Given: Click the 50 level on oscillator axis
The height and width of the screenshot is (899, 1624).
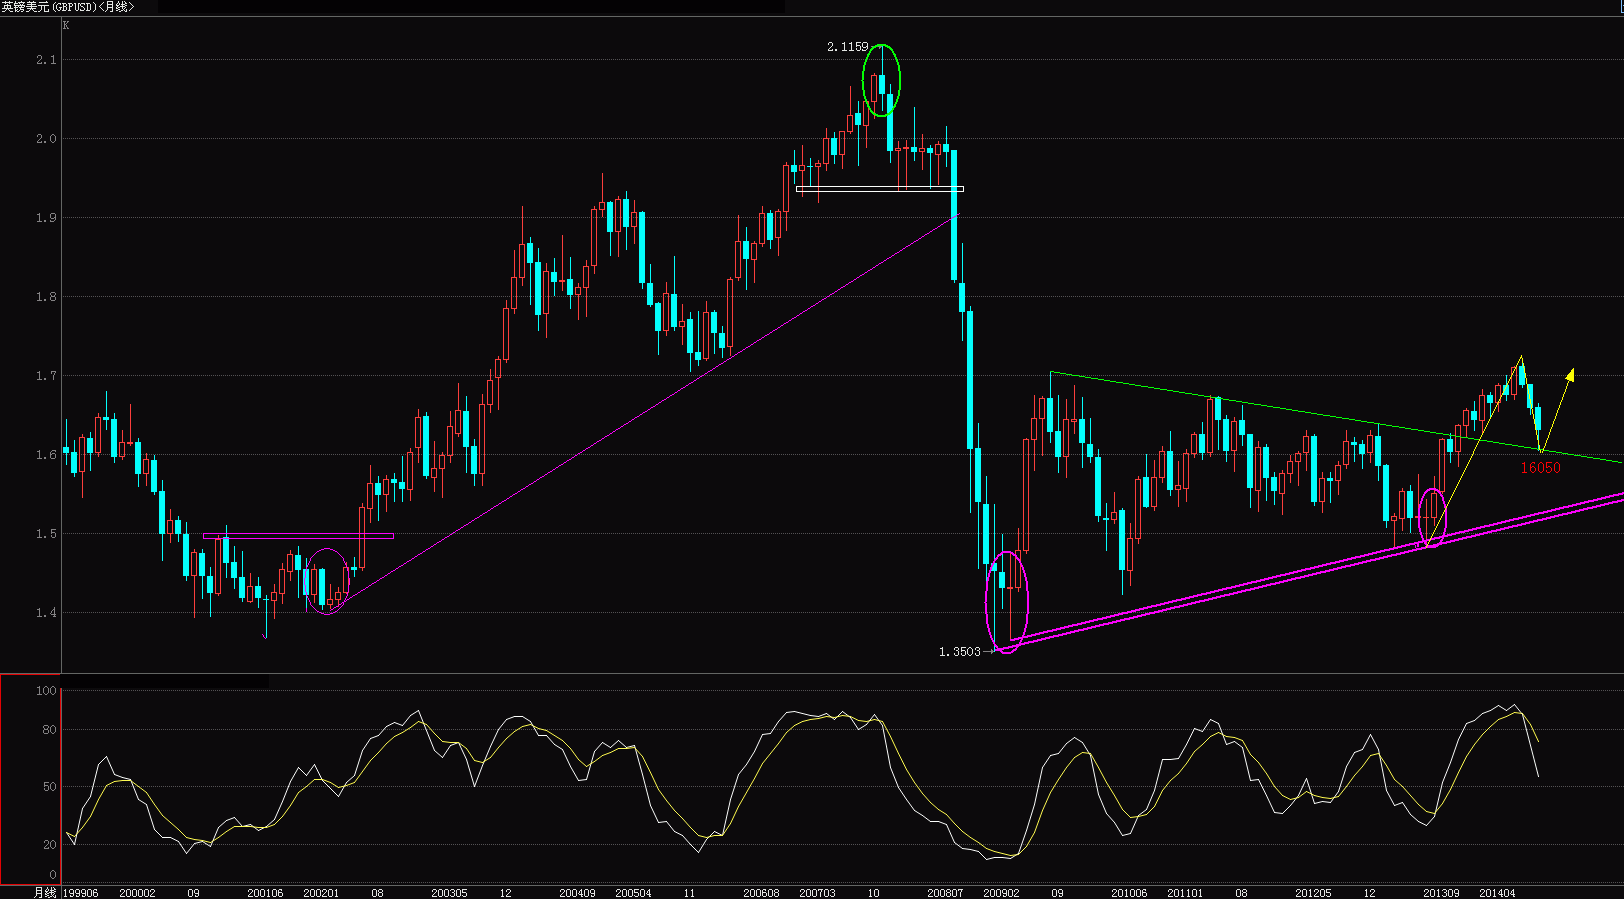Looking at the screenshot, I should click(x=50, y=787).
